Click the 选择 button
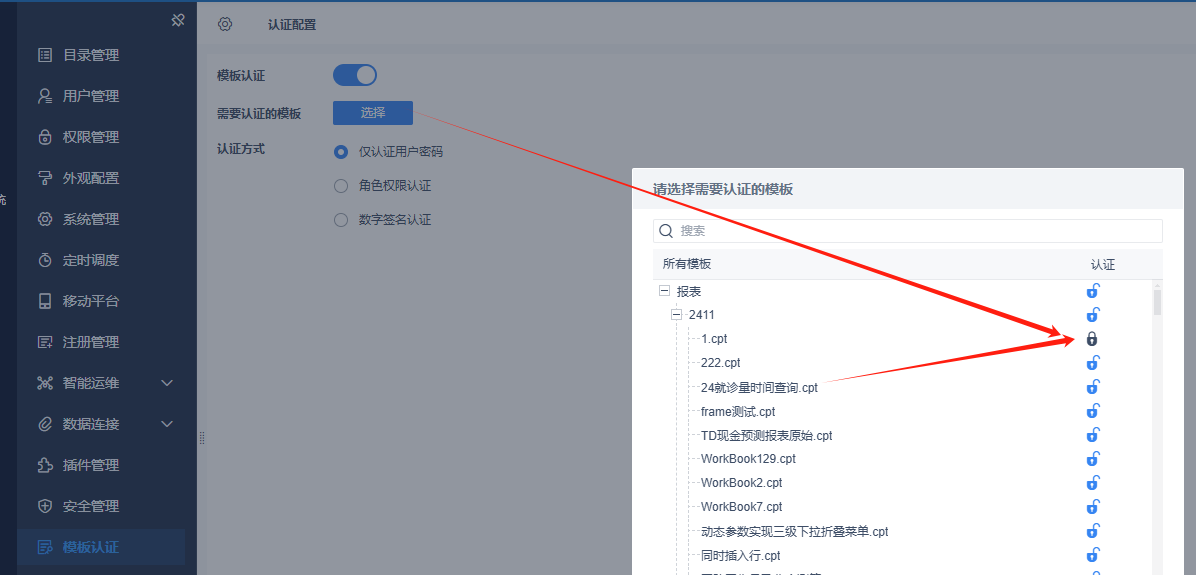This screenshot has width=1196, height=575. [373, 113]
